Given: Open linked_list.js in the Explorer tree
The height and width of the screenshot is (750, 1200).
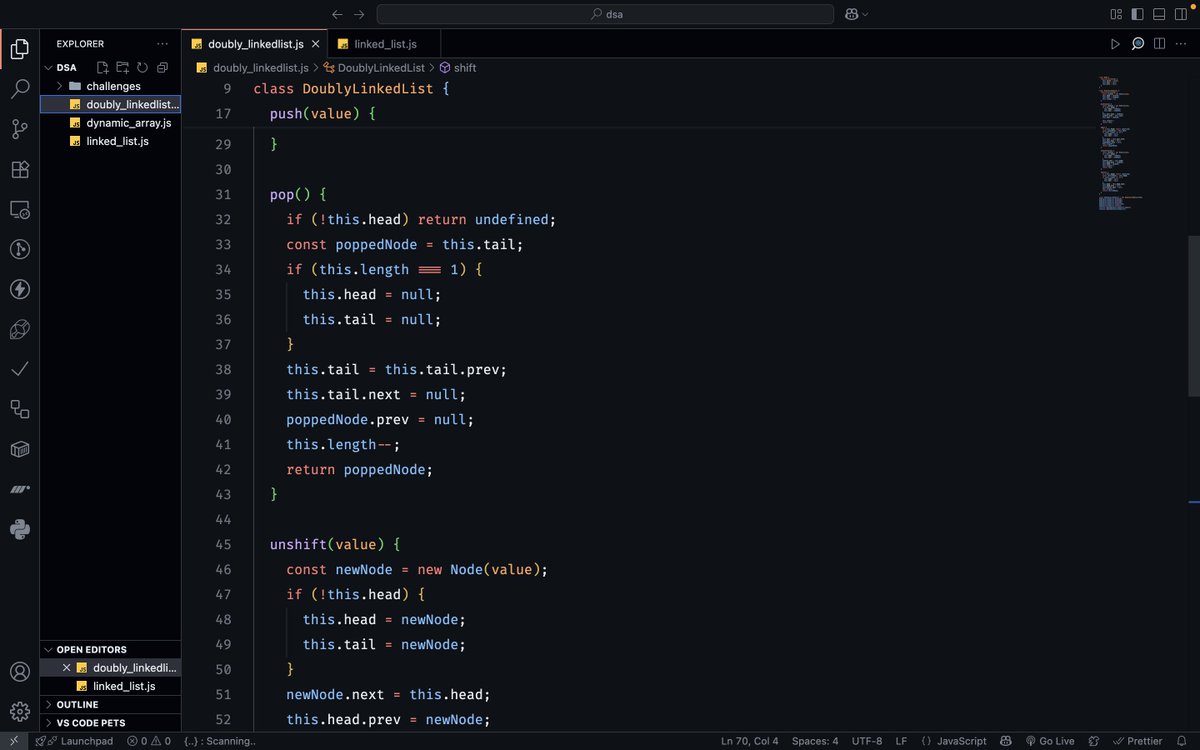Looking at the screenshot, I should (110, 141).
